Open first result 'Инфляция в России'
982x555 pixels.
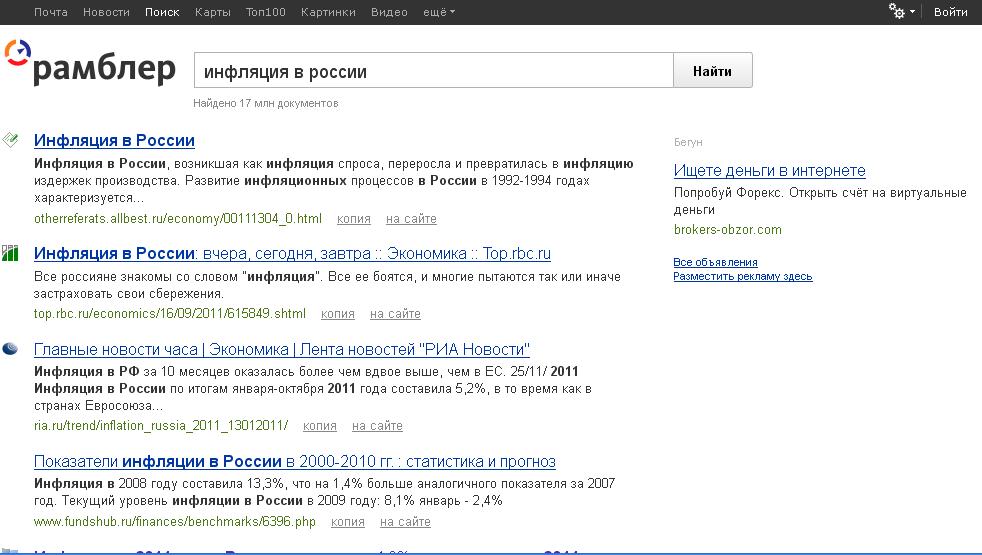coord(114,140)
